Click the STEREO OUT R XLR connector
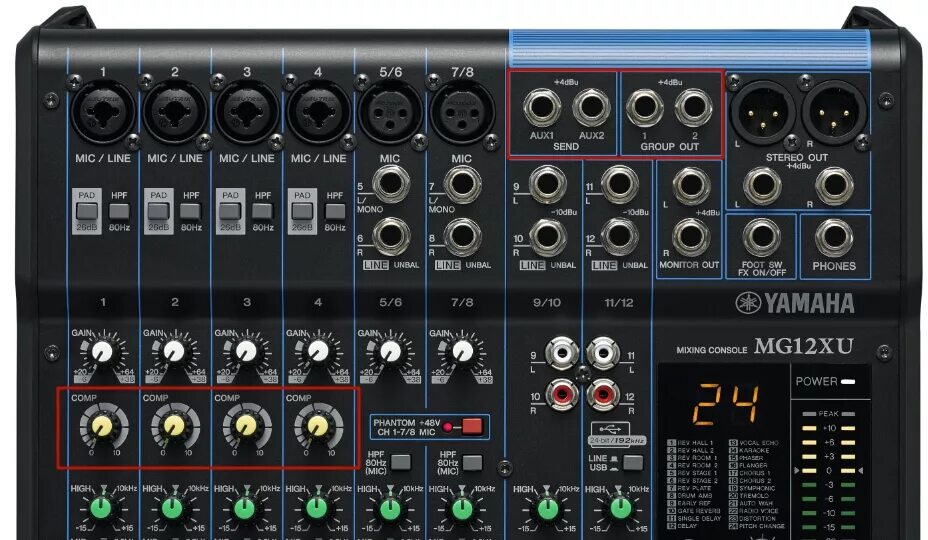Image resolution: width=928 pixels, height=540 pixels. pos(834,112)
